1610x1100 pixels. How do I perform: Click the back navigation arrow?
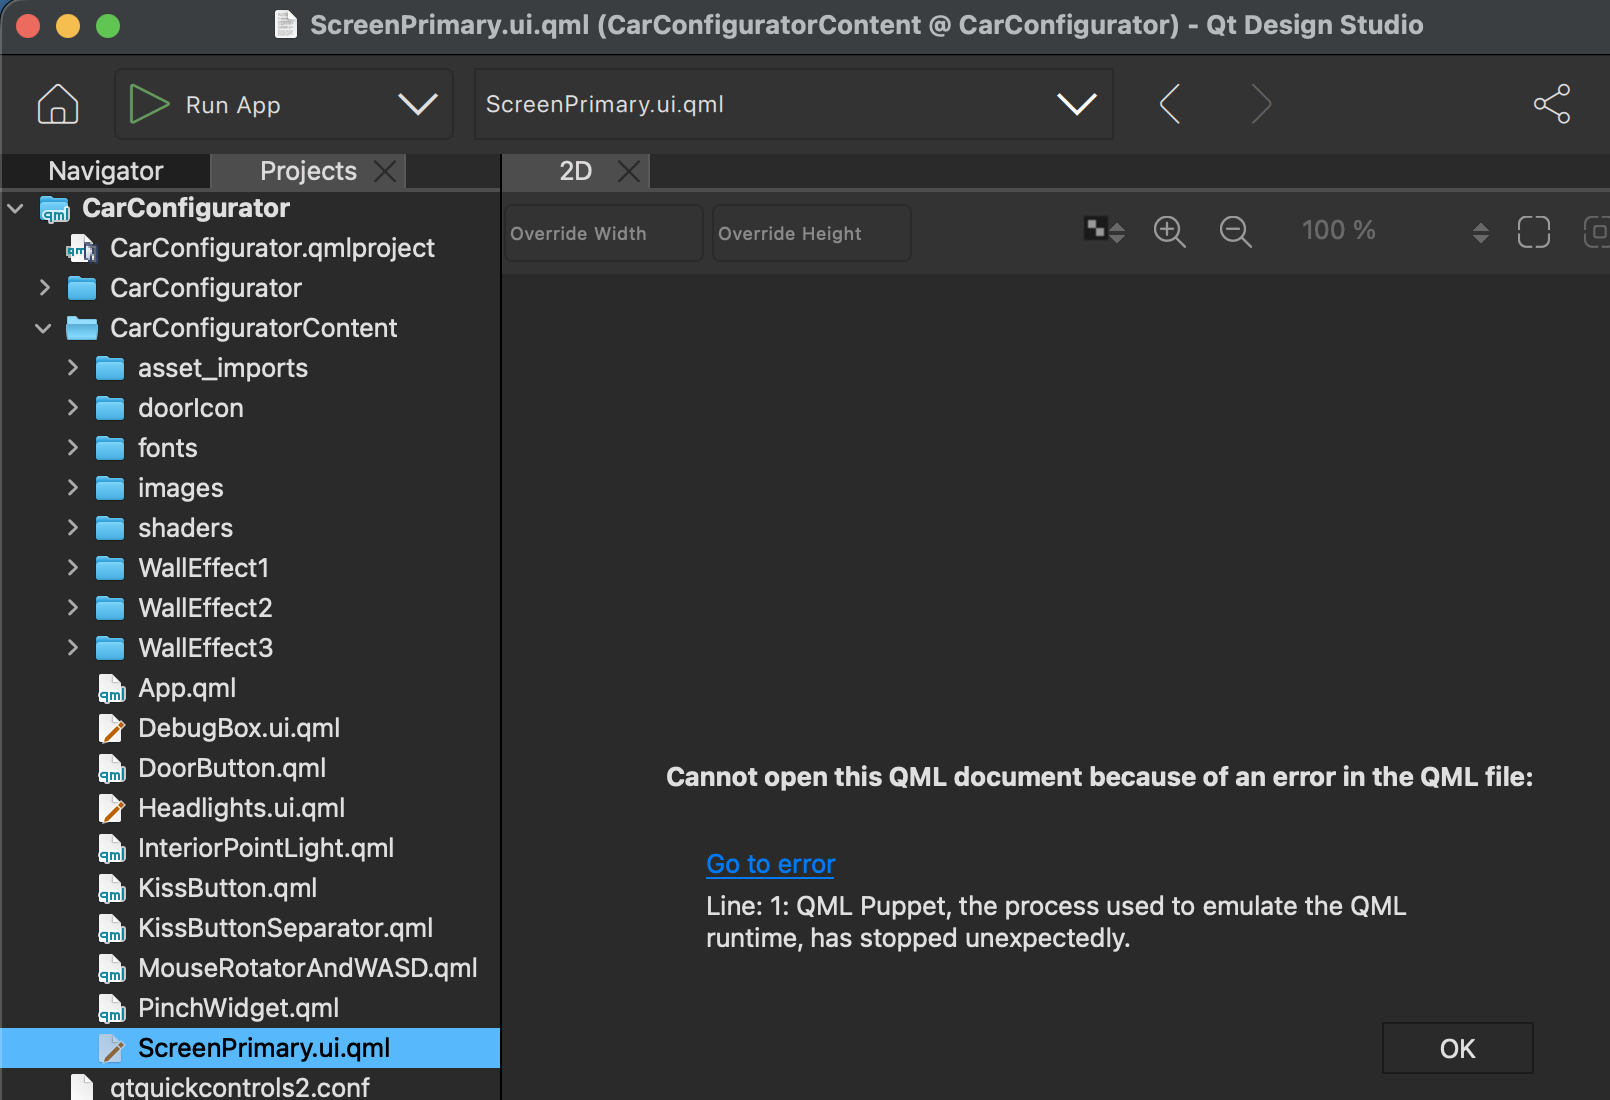[x=1170, y=104]
